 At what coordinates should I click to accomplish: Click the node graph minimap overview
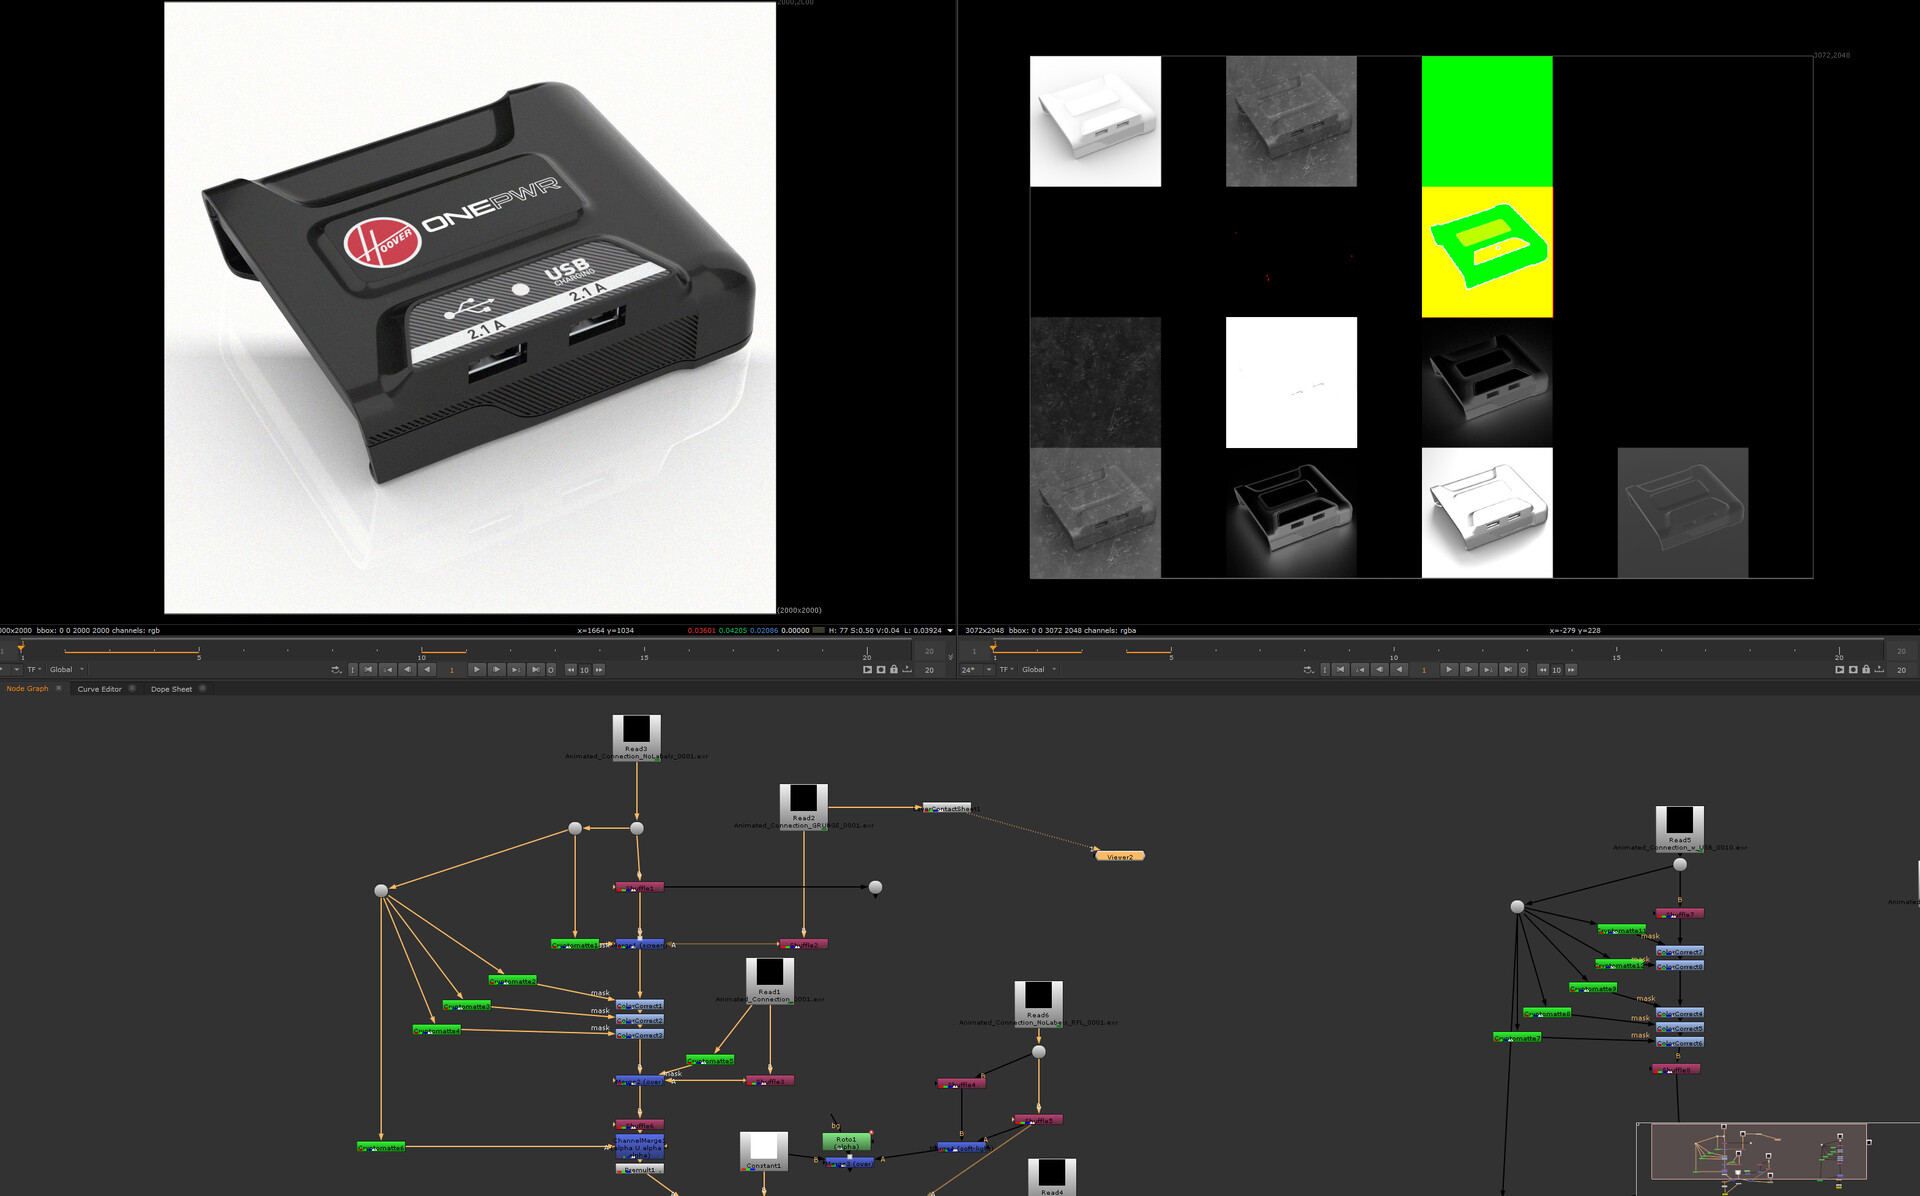coord(1758,1151)
